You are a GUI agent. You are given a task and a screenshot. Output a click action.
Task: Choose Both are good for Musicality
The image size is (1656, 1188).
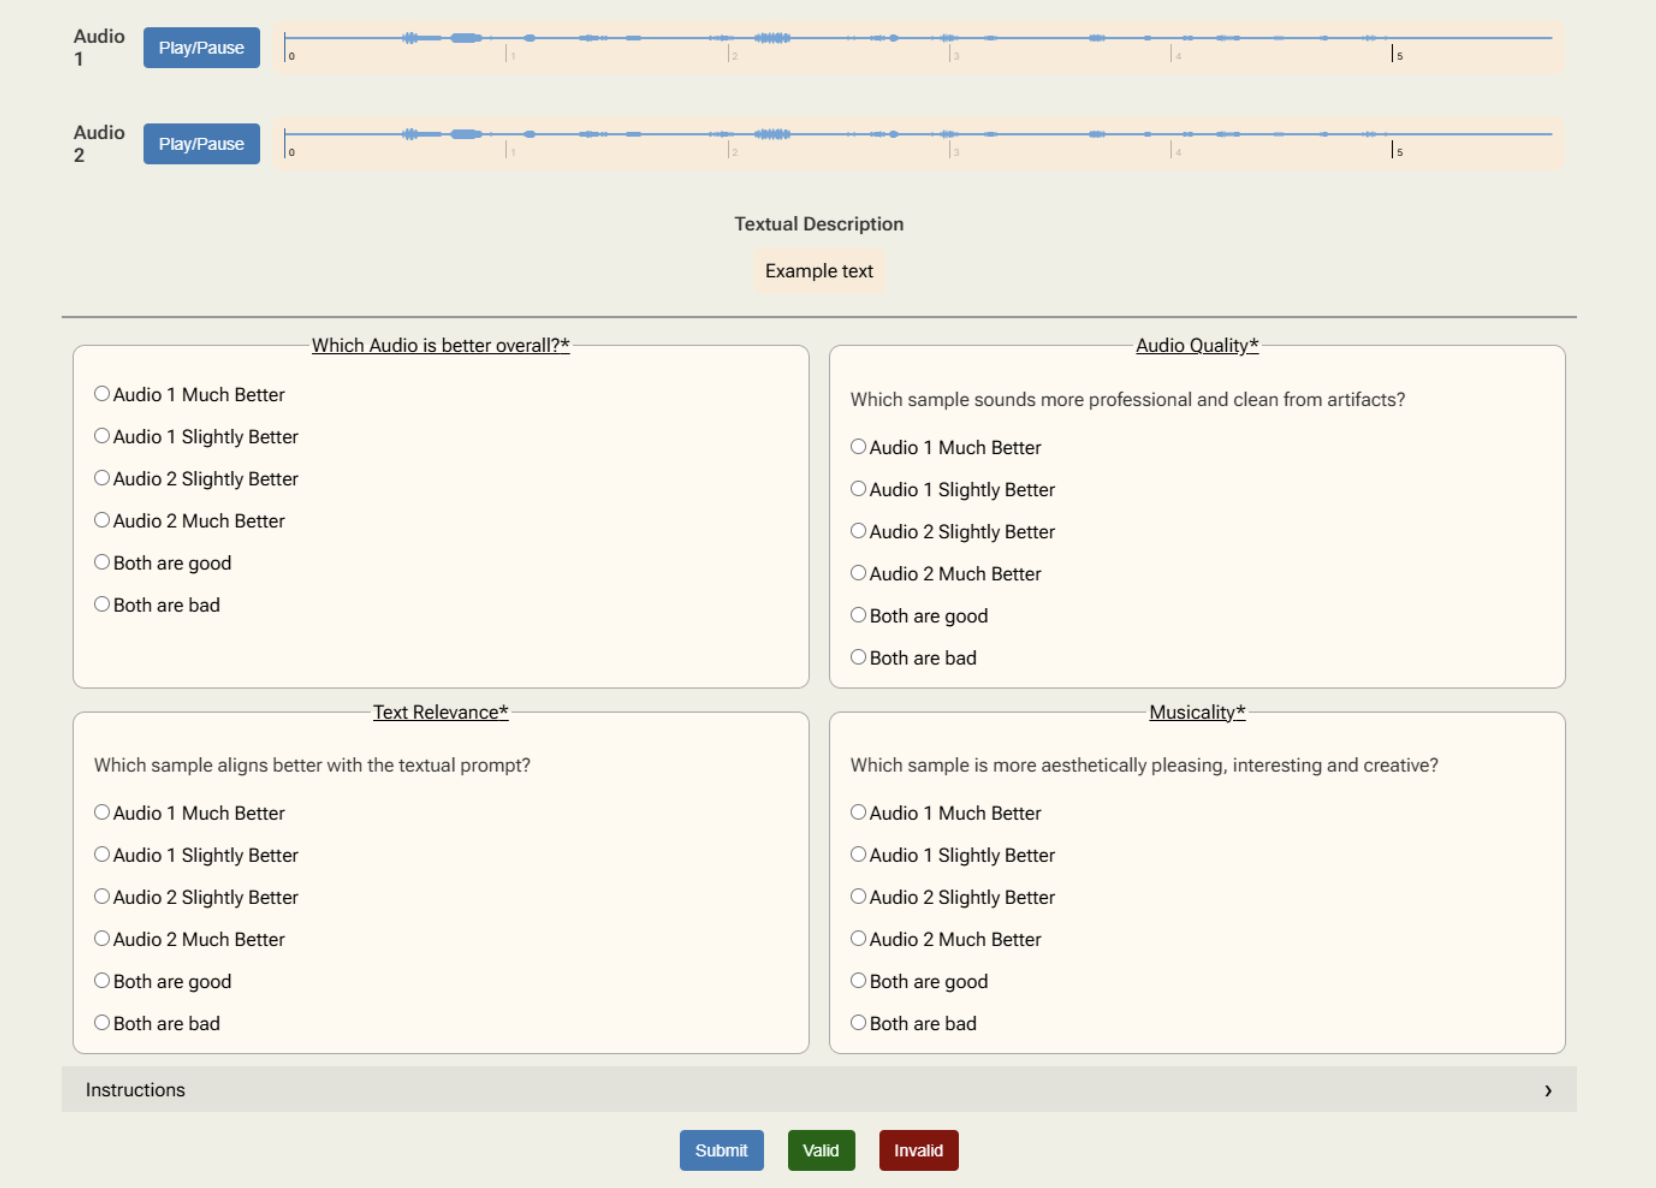click(858, 980)
